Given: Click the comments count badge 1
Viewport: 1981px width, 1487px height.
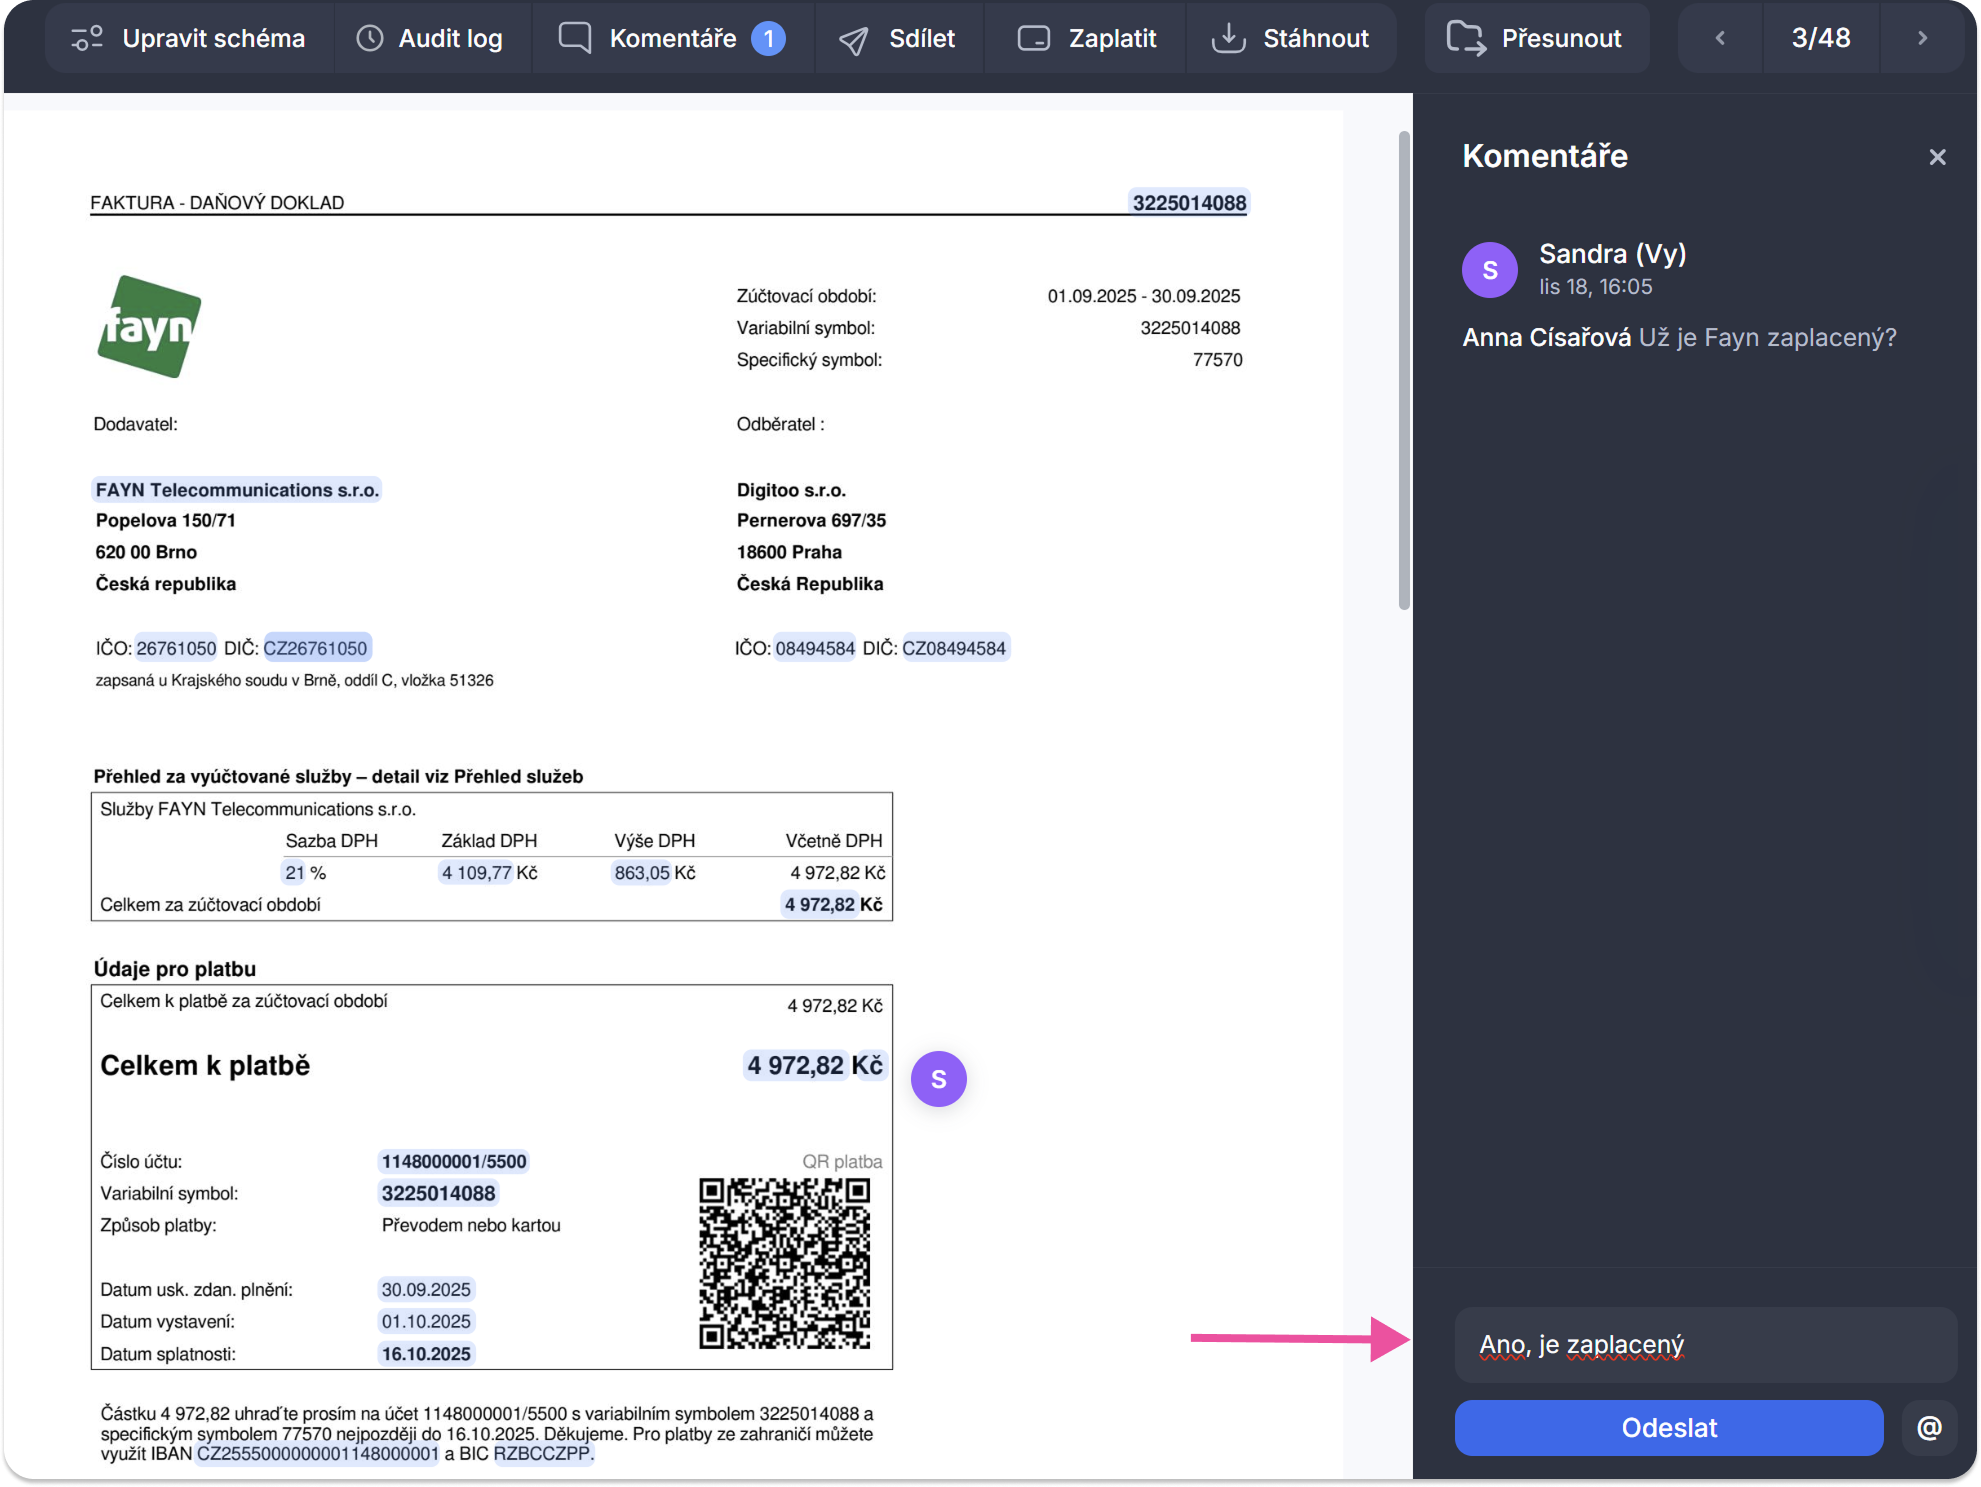Looking at the screenshot, I should (x=768, y=38).
